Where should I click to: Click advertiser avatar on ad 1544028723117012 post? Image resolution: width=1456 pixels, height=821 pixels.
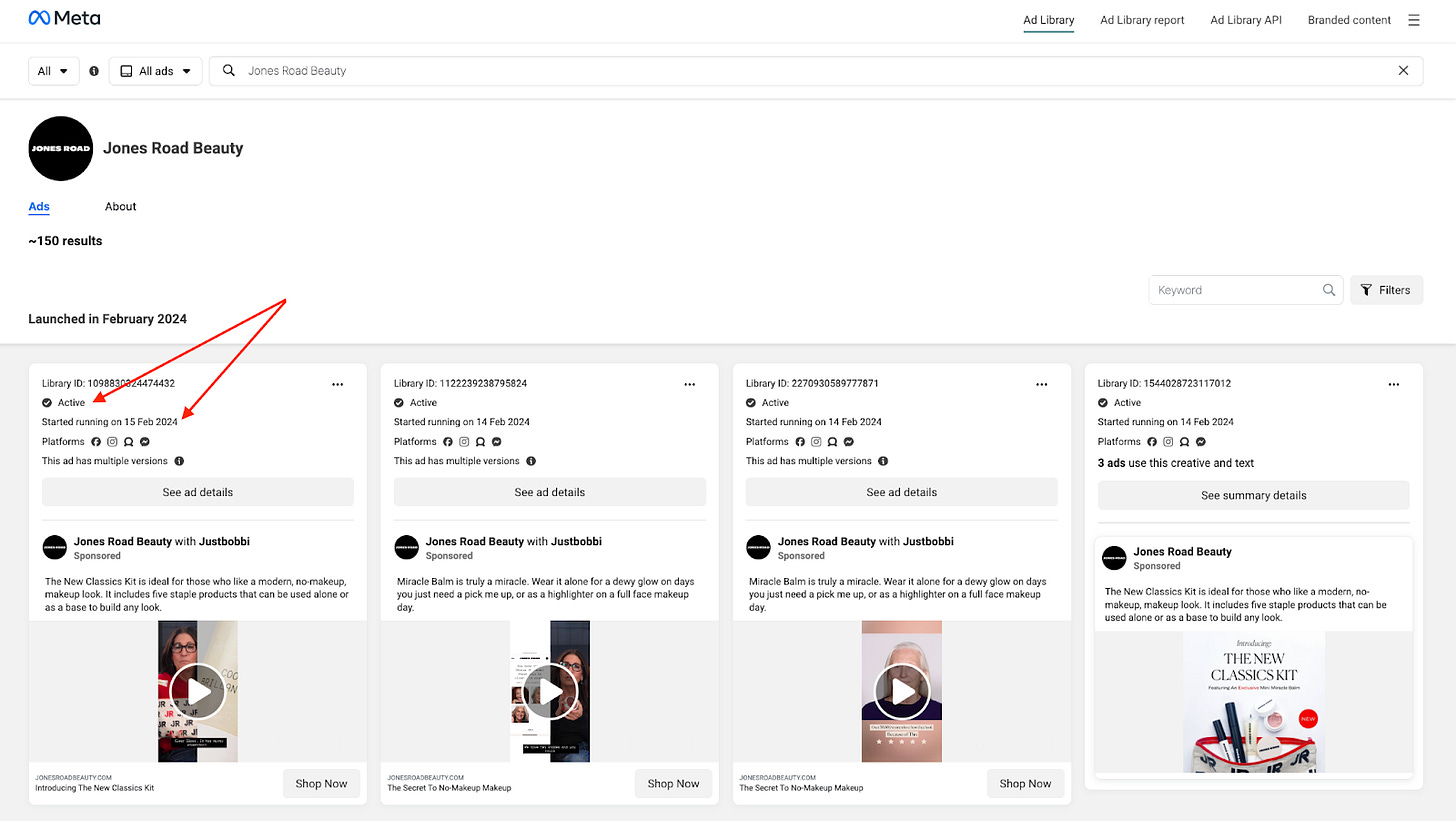1114,558
